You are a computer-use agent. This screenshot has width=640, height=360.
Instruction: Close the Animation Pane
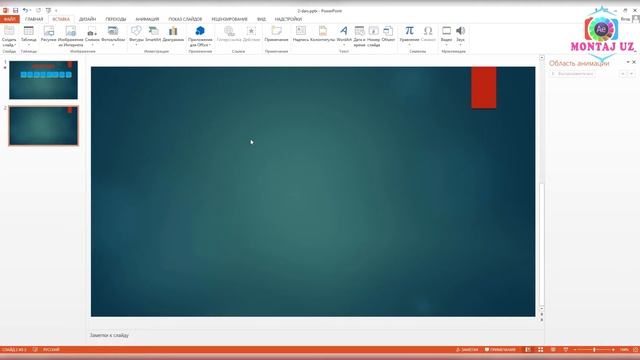click(634, 62)
